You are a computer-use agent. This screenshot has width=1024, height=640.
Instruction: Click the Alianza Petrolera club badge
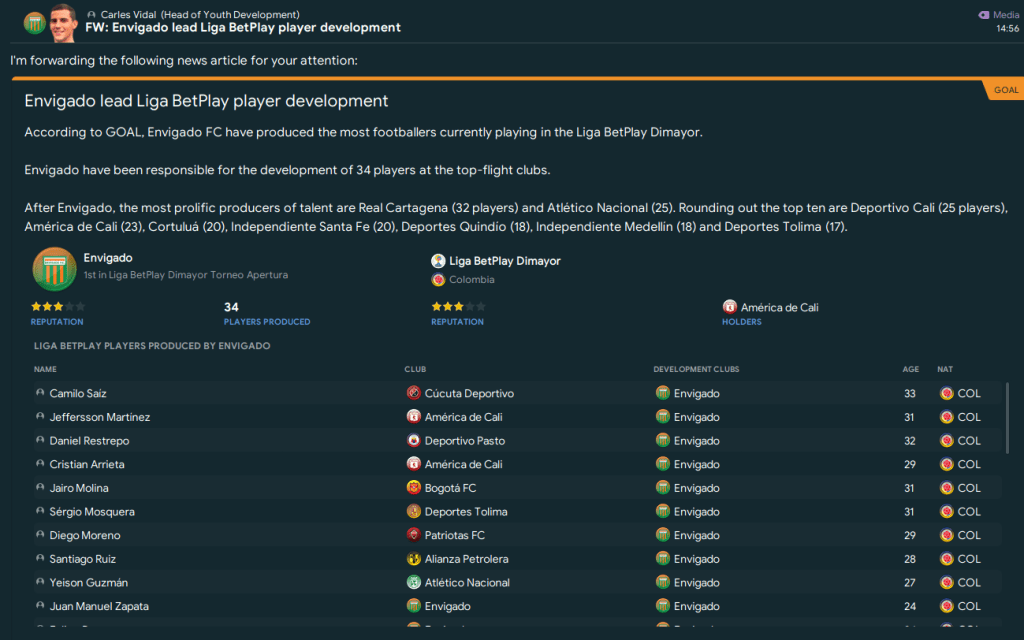tap(414, 559)
